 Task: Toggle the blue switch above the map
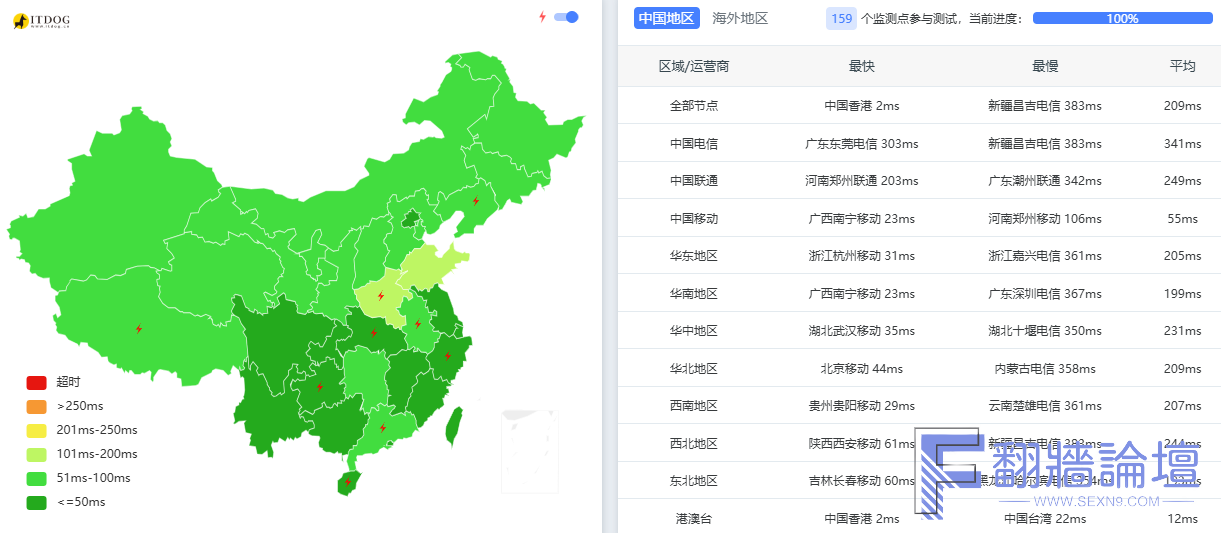pyautogui.click(x=567, y=17)
